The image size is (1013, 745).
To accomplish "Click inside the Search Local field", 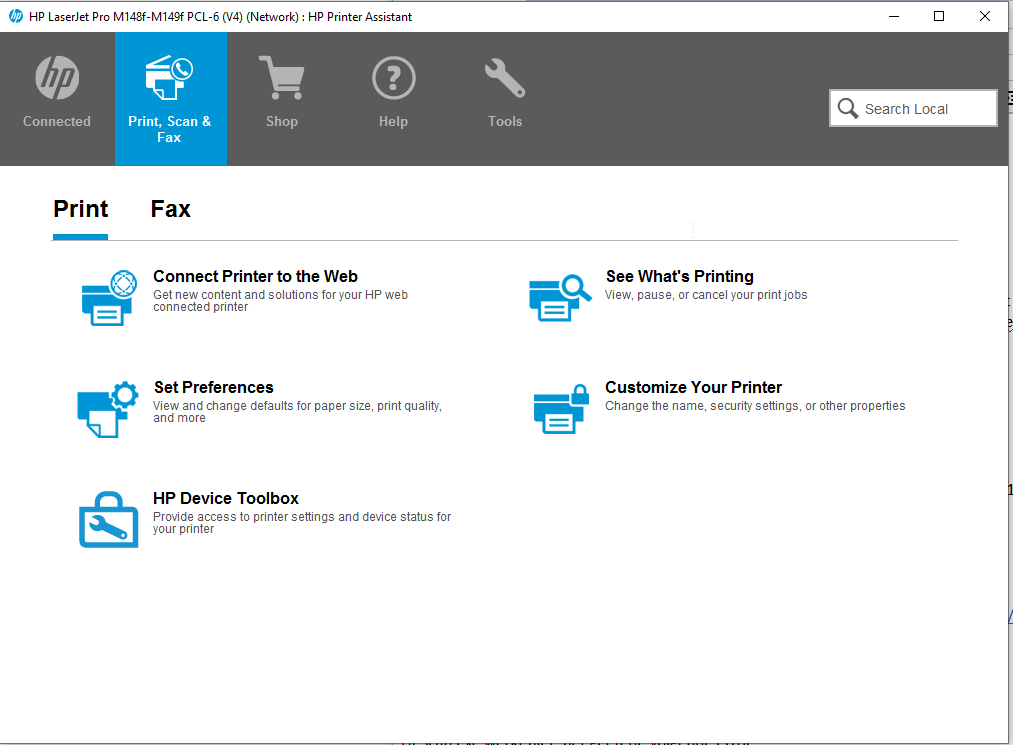I will [920, 108].
